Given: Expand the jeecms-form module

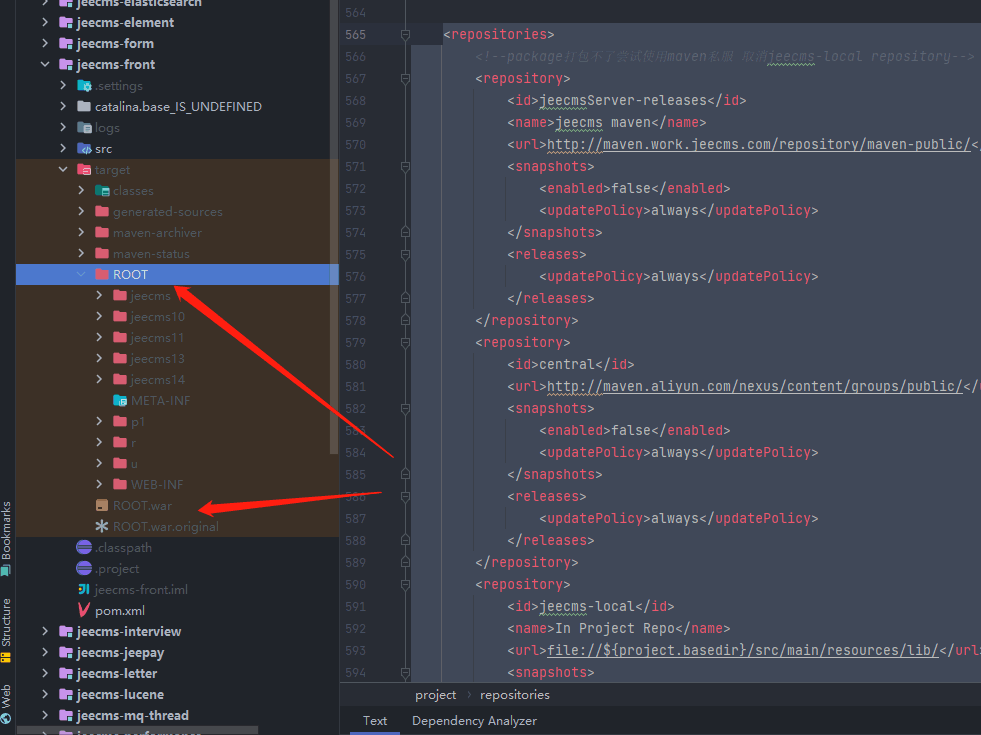Looking at the screenshot, I should (45, 43).
